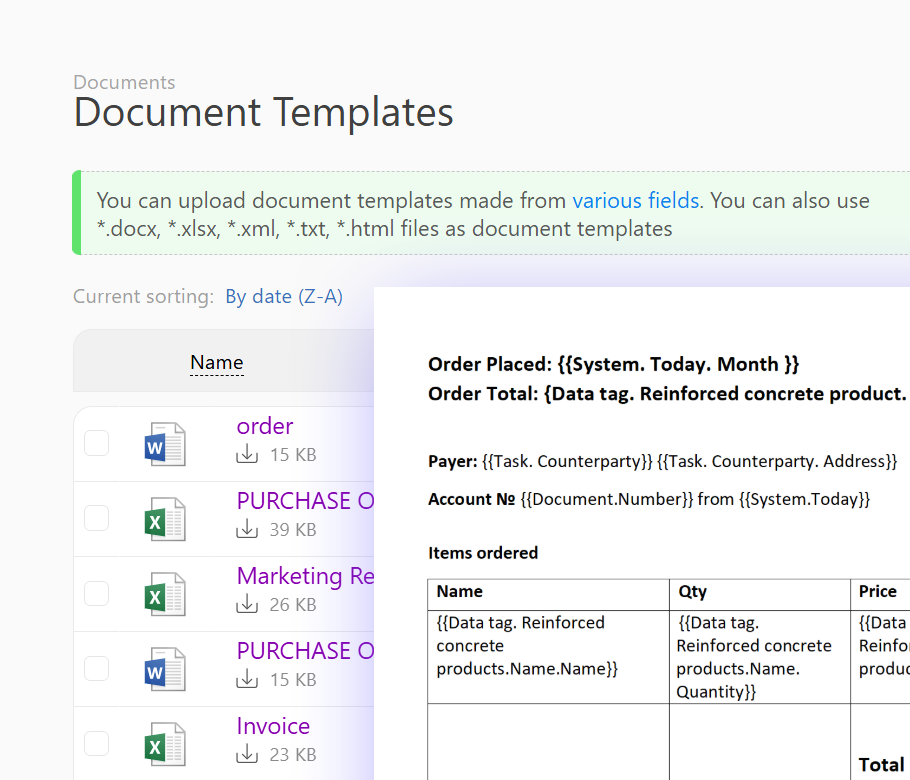Click the Account № line in the preview
Screen dimensions: 910x780
click(x=649, y=500)
